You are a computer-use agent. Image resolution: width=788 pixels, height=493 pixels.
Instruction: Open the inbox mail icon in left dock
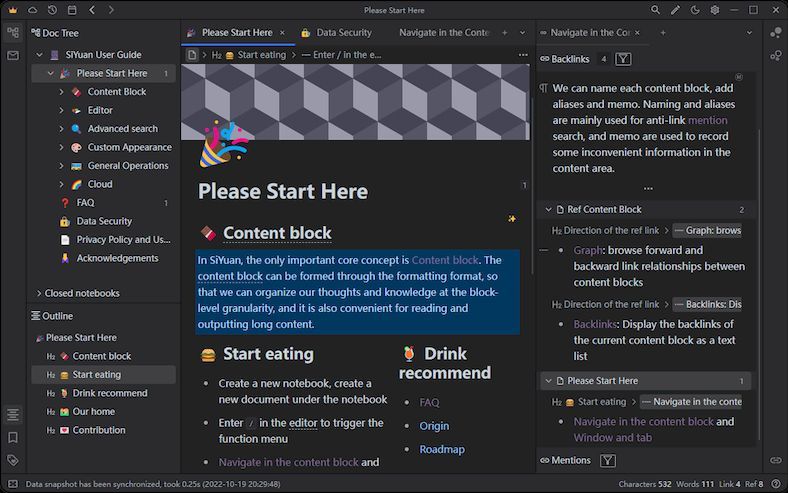click(x=13, y=55)
